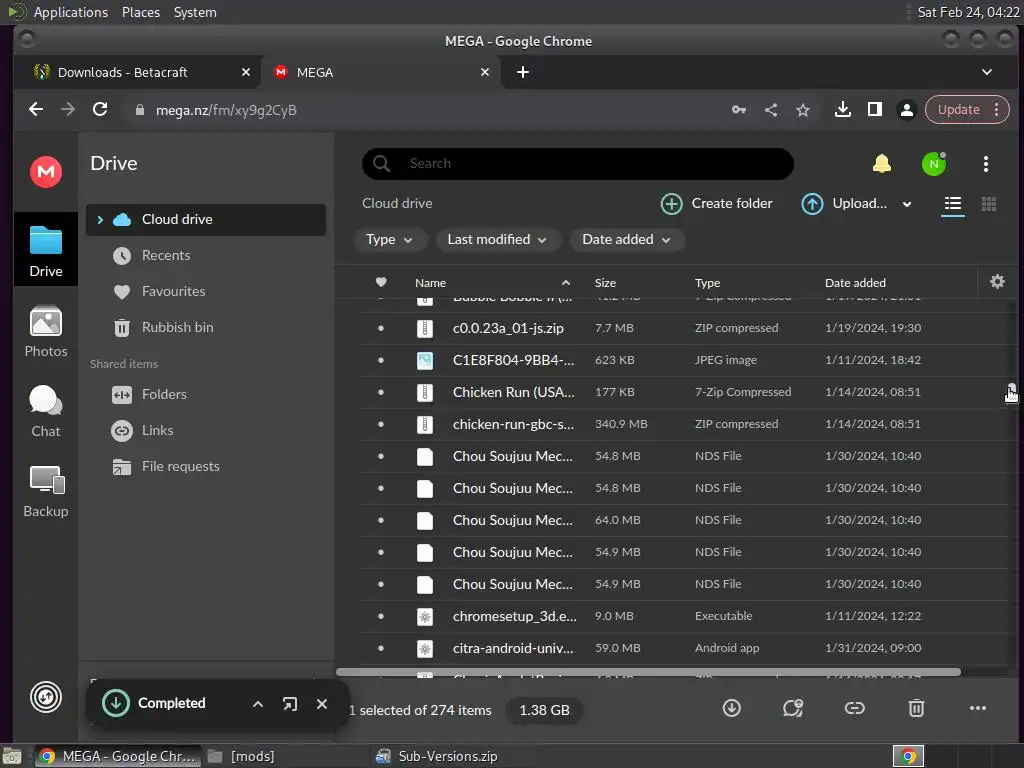Open more actions ellipsis in bottom bar
This screenshot has height=768, width=1024.
pyautogui.click(x=978, y=708)
